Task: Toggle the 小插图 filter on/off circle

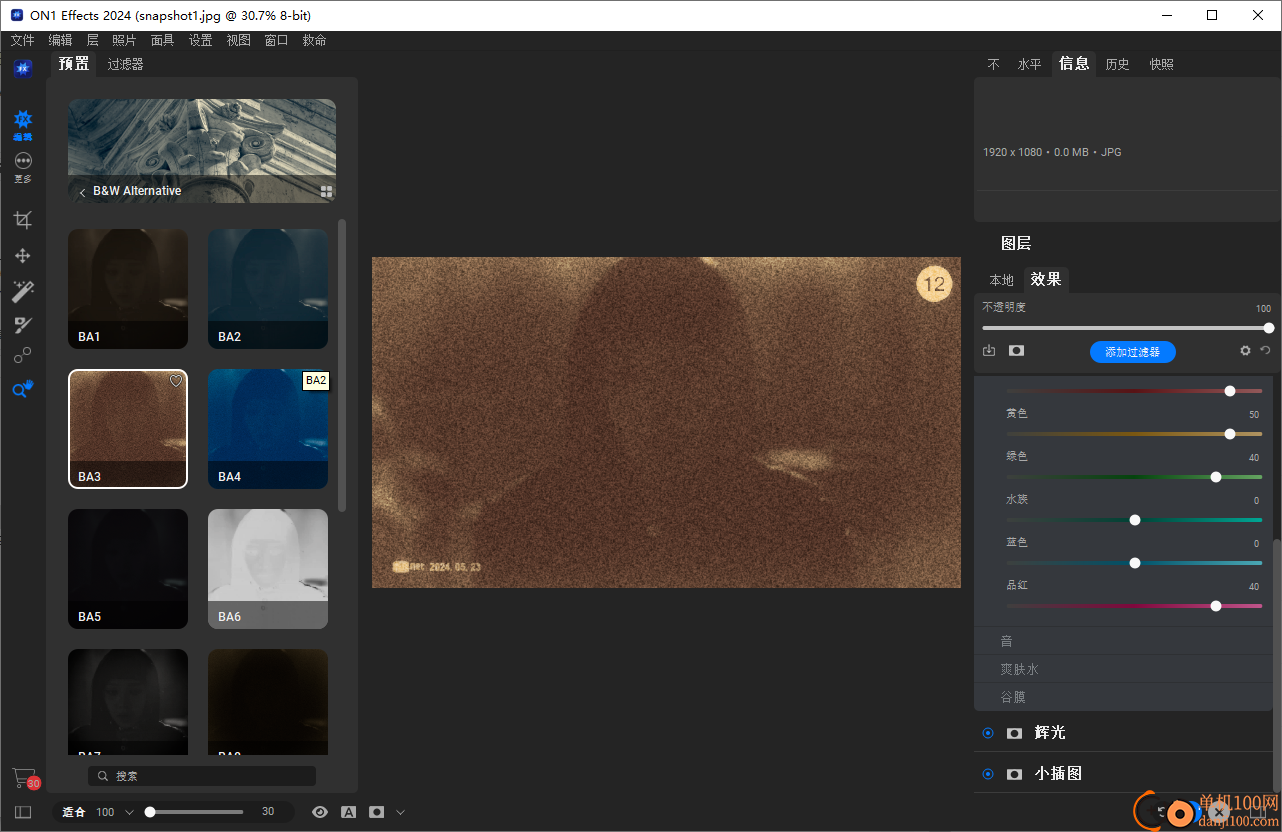Action: tap(988, 774)
